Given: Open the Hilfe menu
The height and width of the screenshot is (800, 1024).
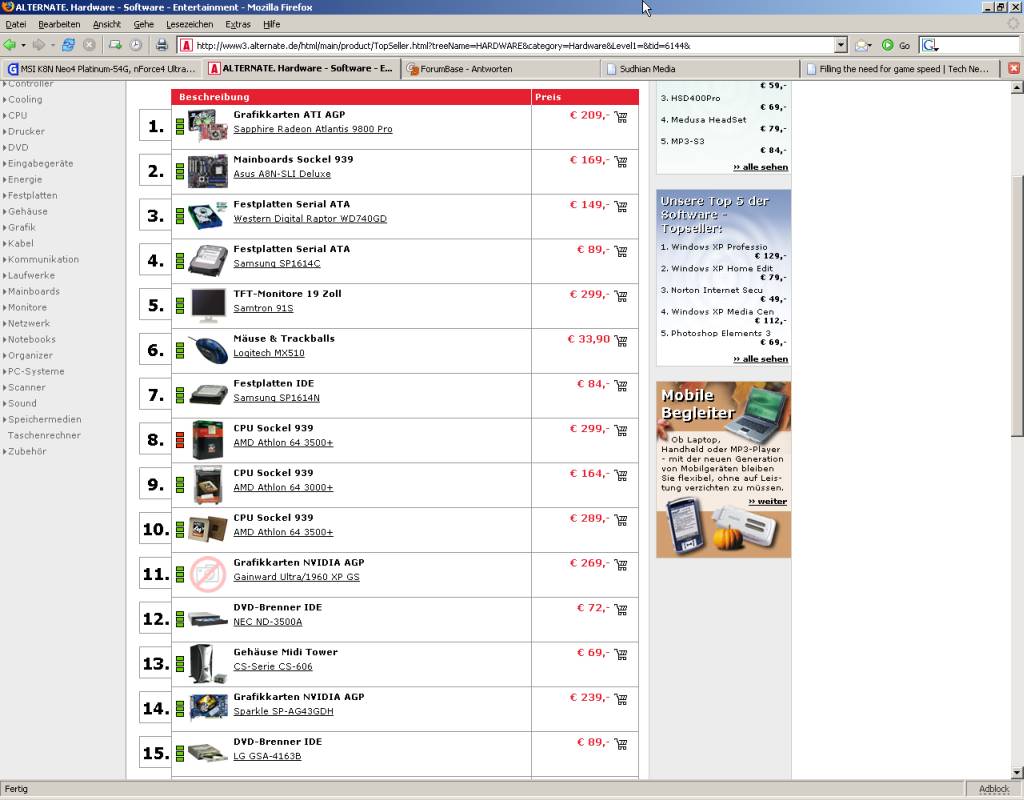Looking at the screenshot, I should pos(271,24).
